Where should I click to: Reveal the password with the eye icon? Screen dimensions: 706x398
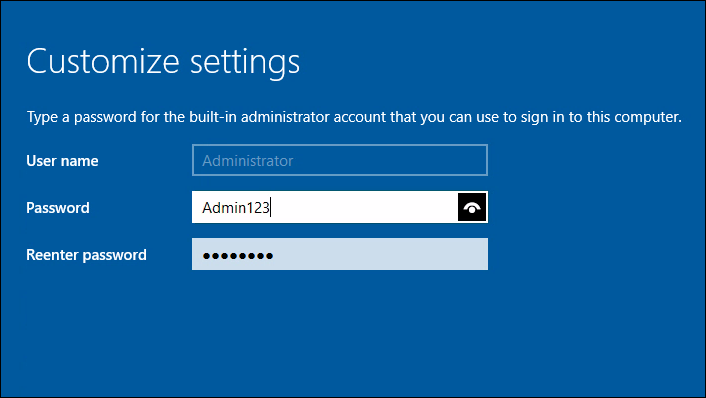pos(472,207)
